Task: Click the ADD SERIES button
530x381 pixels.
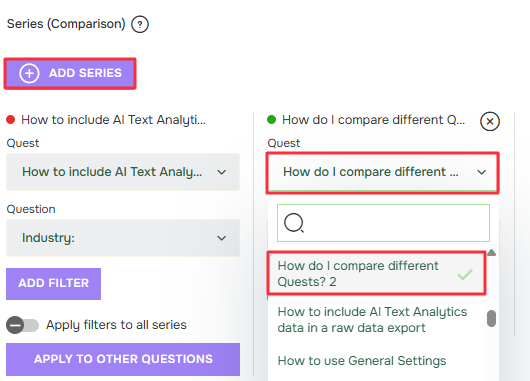Action: (70, 73)
